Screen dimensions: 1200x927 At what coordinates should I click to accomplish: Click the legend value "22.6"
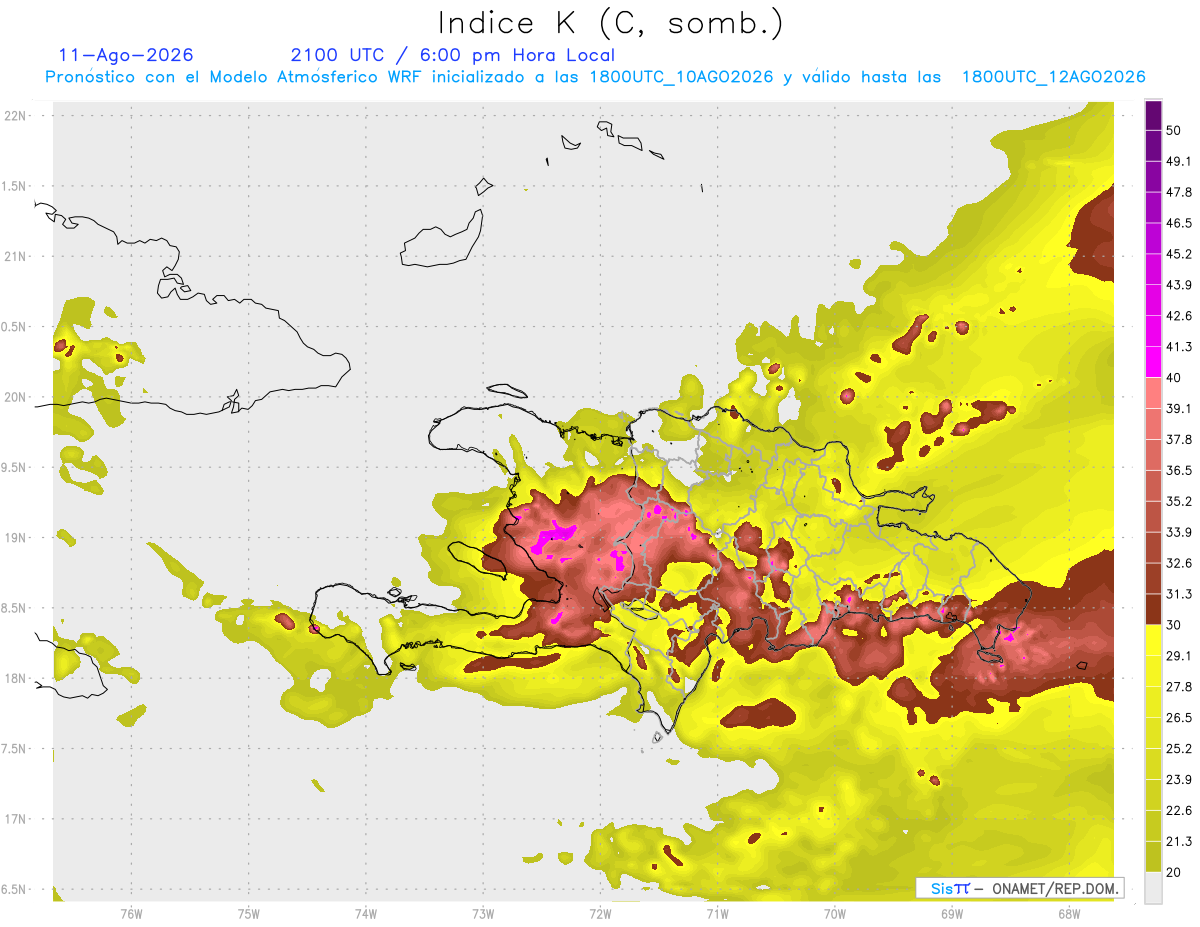pyautogui.click(x=1179, y=810)
